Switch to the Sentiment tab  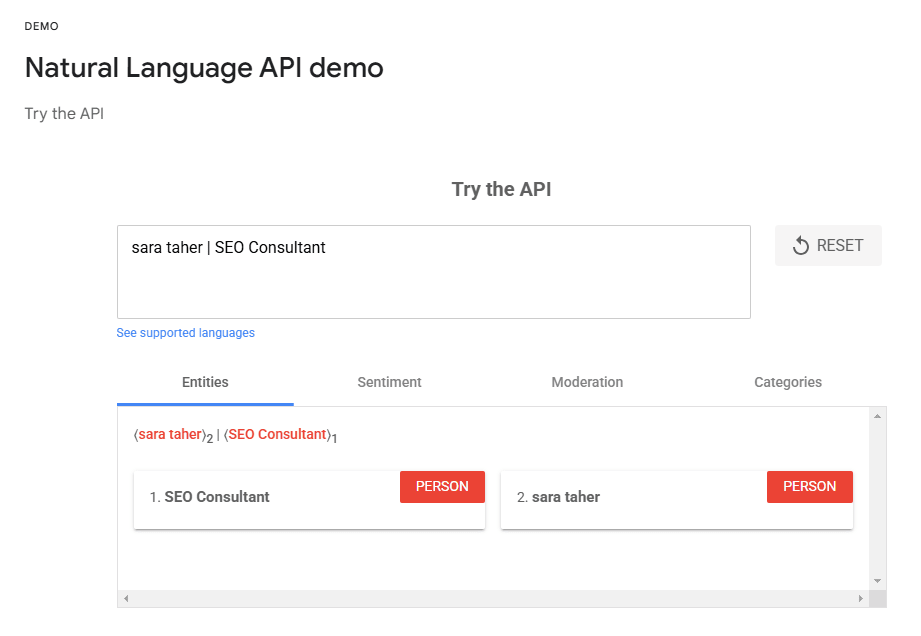click(x=389, y=382)
